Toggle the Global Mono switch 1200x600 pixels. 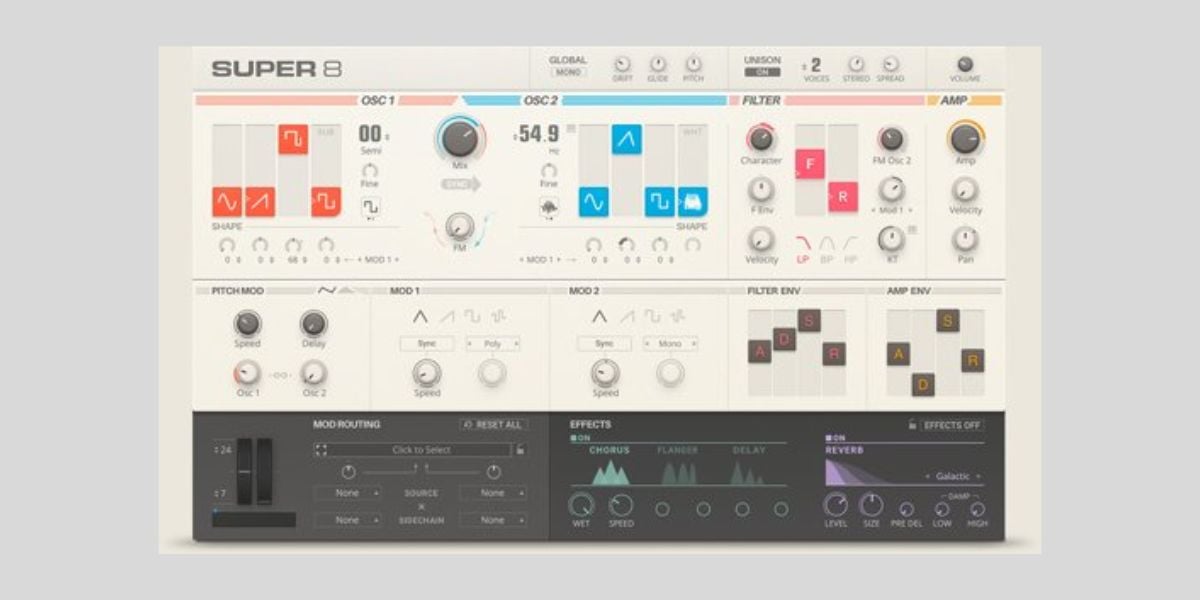point(568,72)
